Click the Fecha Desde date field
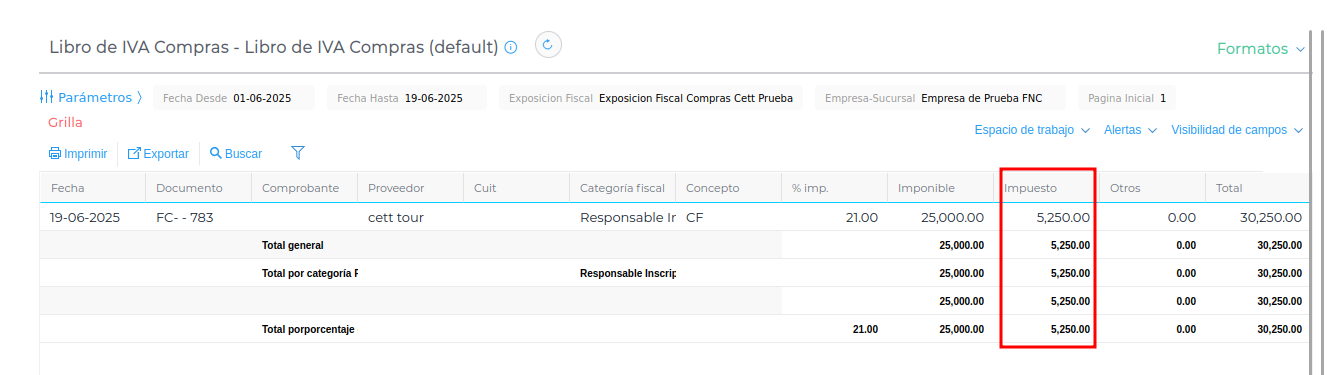The height and width of the screenshot is (375, 1338). 233,98
